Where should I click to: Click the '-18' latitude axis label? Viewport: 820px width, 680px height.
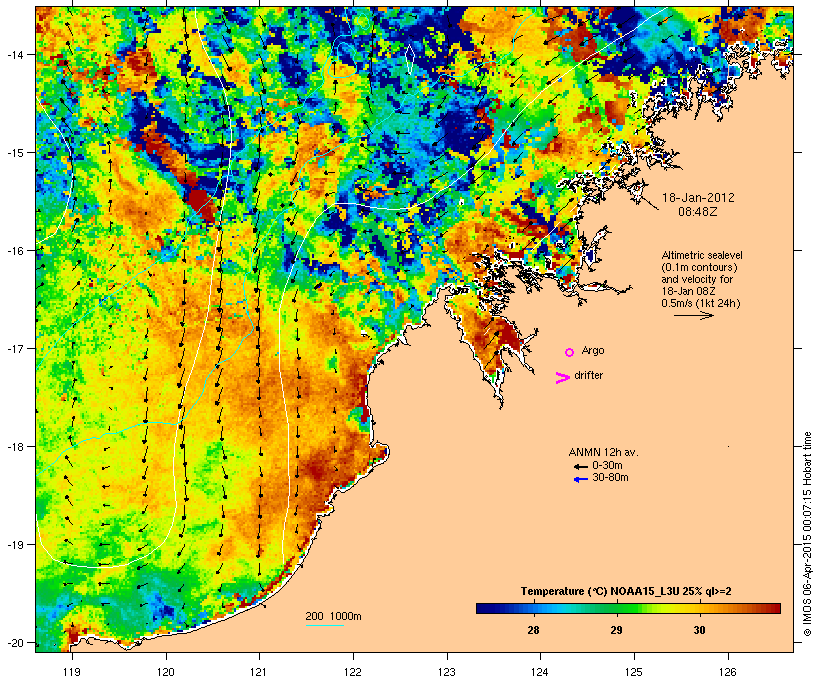[x=15, y=447]
